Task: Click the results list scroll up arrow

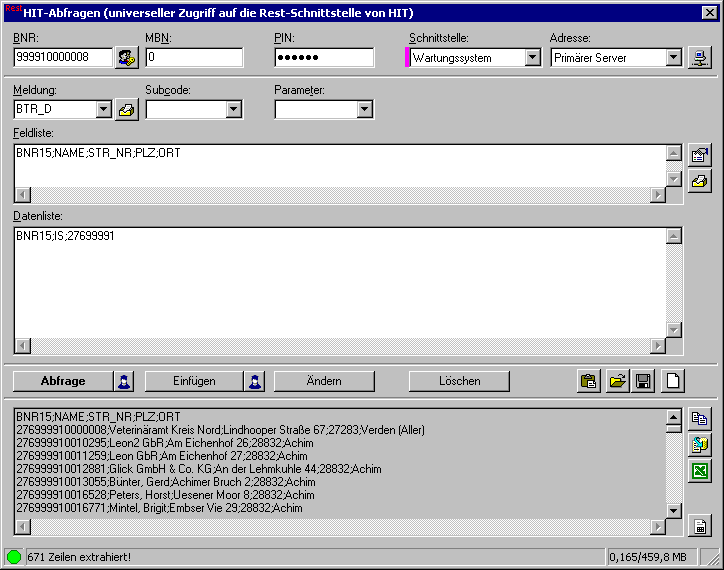Action: click(x=674, y=418)
